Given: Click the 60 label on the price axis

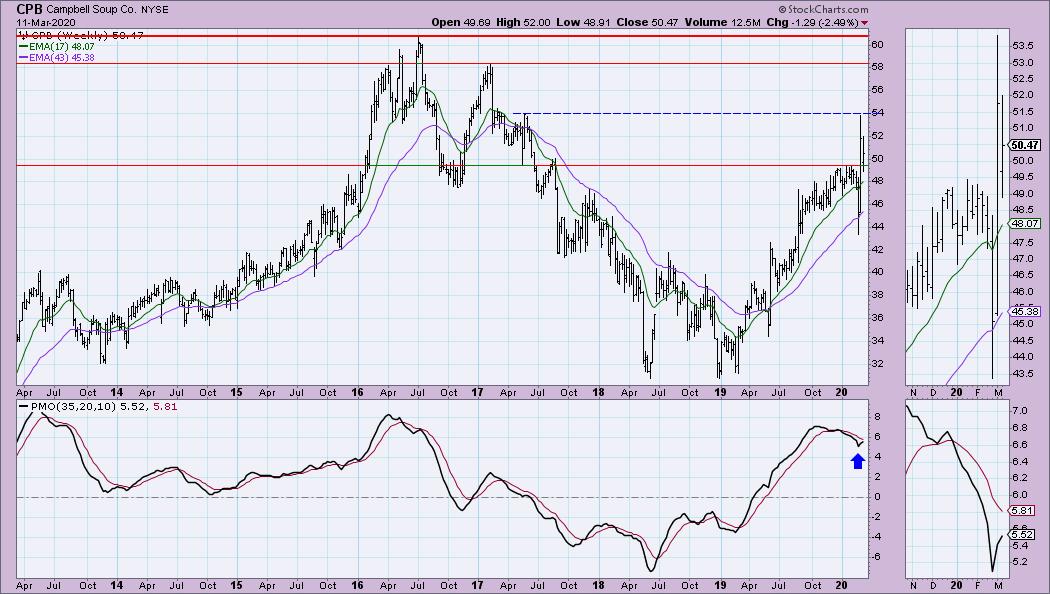Looking at the screenshot, I should tap(877, 44).
